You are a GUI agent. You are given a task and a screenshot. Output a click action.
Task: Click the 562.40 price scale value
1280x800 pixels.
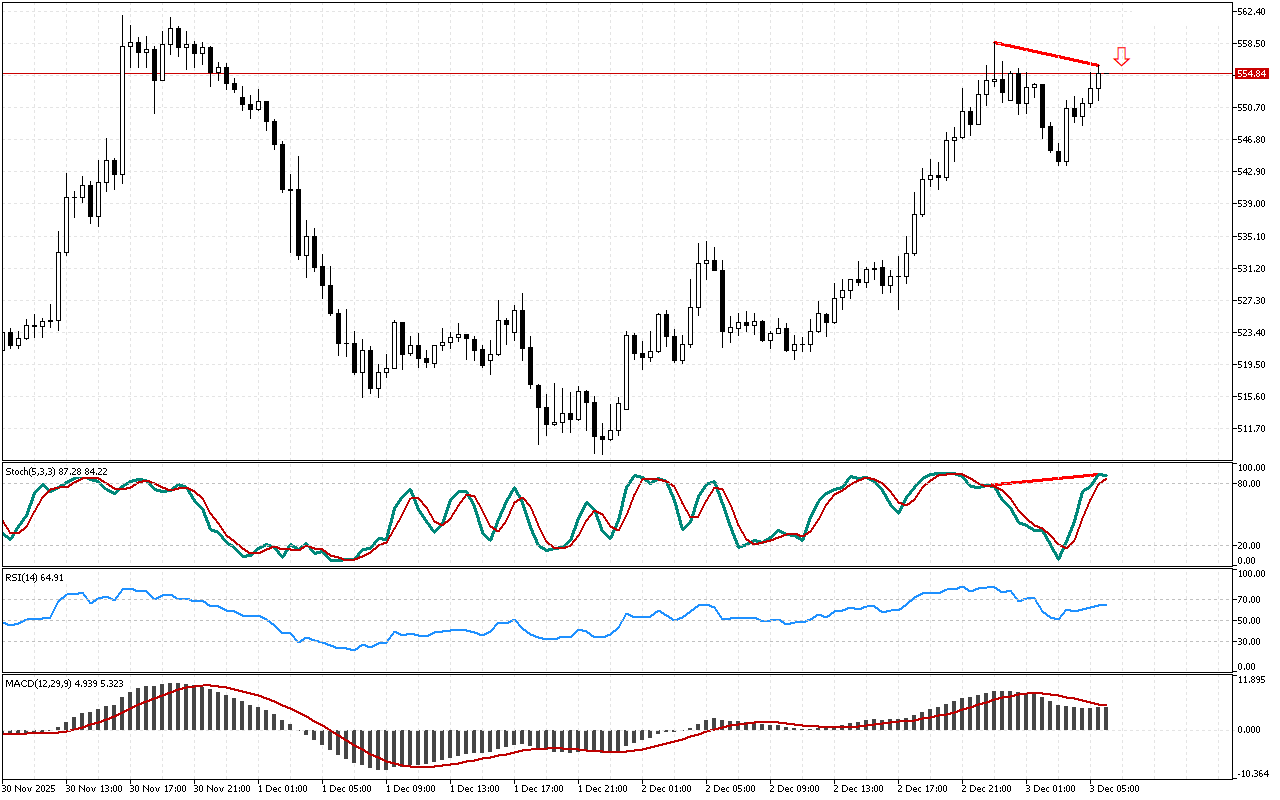(1251, 12)
